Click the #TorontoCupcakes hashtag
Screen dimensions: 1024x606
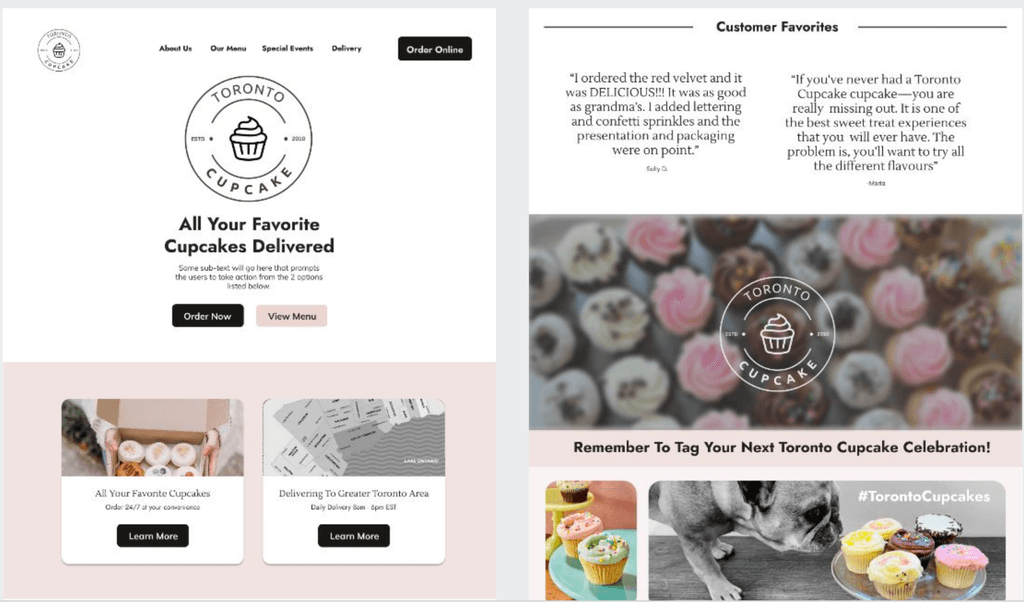[x=923, y=496]
